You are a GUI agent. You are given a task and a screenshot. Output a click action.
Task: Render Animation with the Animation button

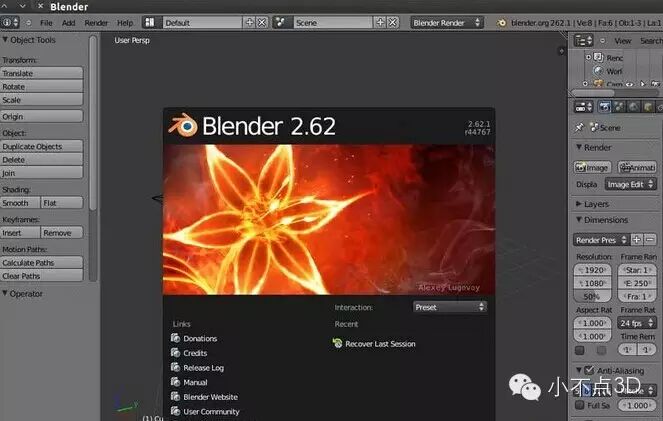[637, 167]
